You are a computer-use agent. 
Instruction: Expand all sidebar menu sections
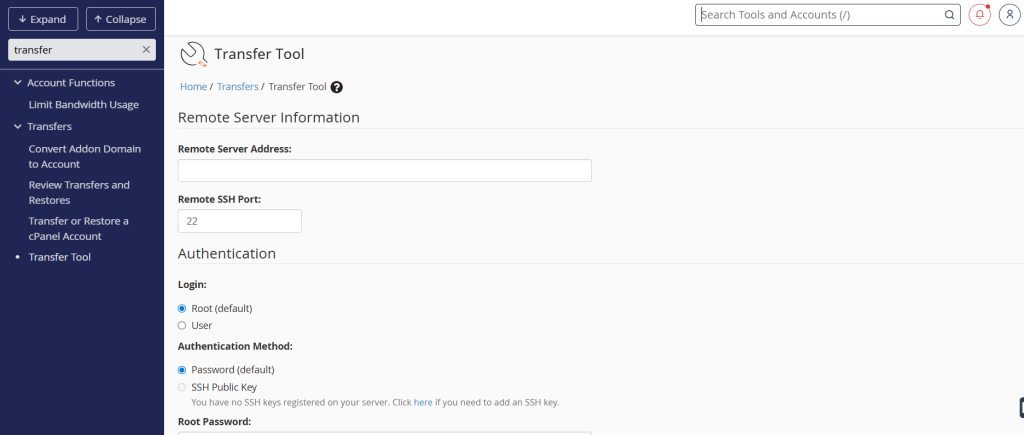click(x=43, y=19)
